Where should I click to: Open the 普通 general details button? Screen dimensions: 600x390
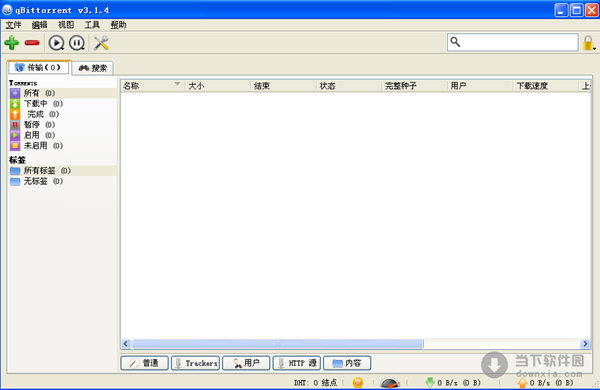pyautogui.click(x=144, y=363)
